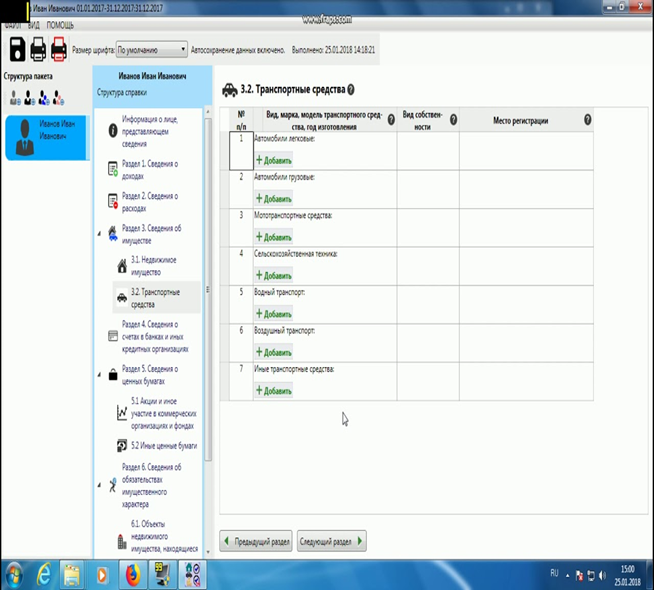Collapse Раздел 6 обязательства имущественного характера
Image resolution: width=654 pixels, height=590 pixels.
click(99, 485)
